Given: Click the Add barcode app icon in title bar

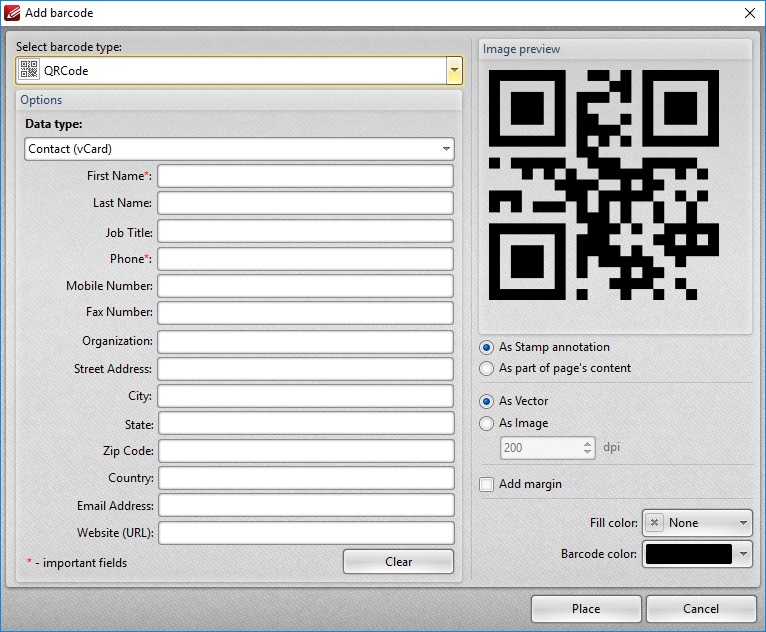Looking at the screenshot, I should 12,13.
